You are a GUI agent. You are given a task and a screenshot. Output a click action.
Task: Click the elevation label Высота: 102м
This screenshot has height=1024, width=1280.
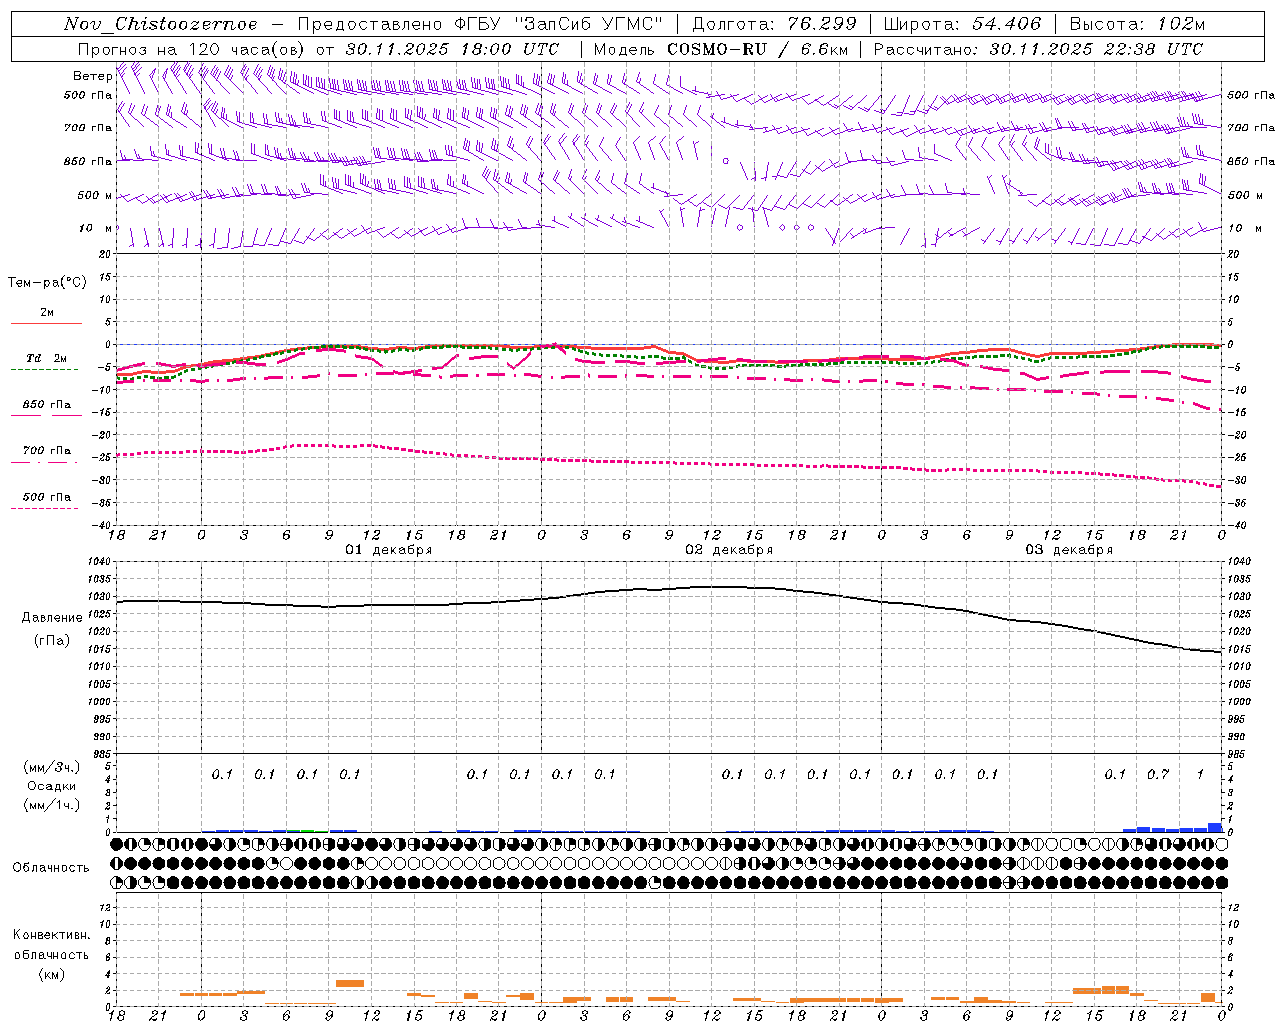pyautogui.click(x=1137, y=24)
